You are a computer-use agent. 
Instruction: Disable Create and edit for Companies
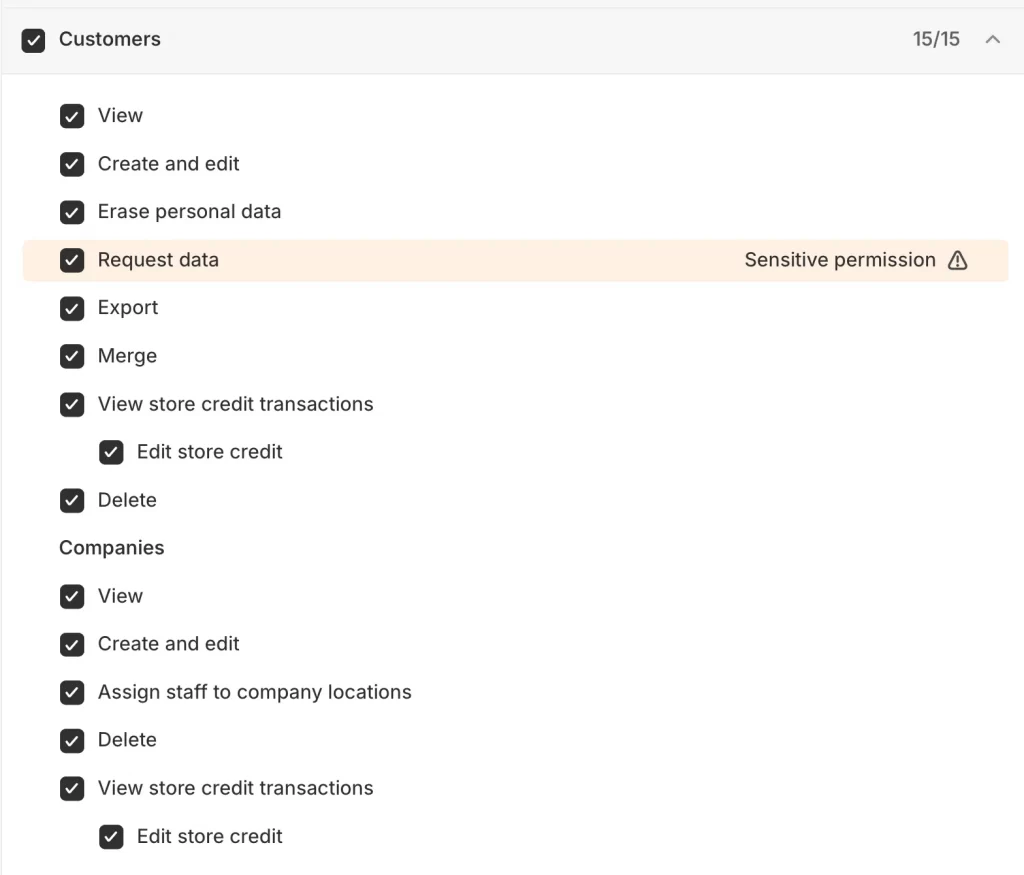(x=72, y=644)
